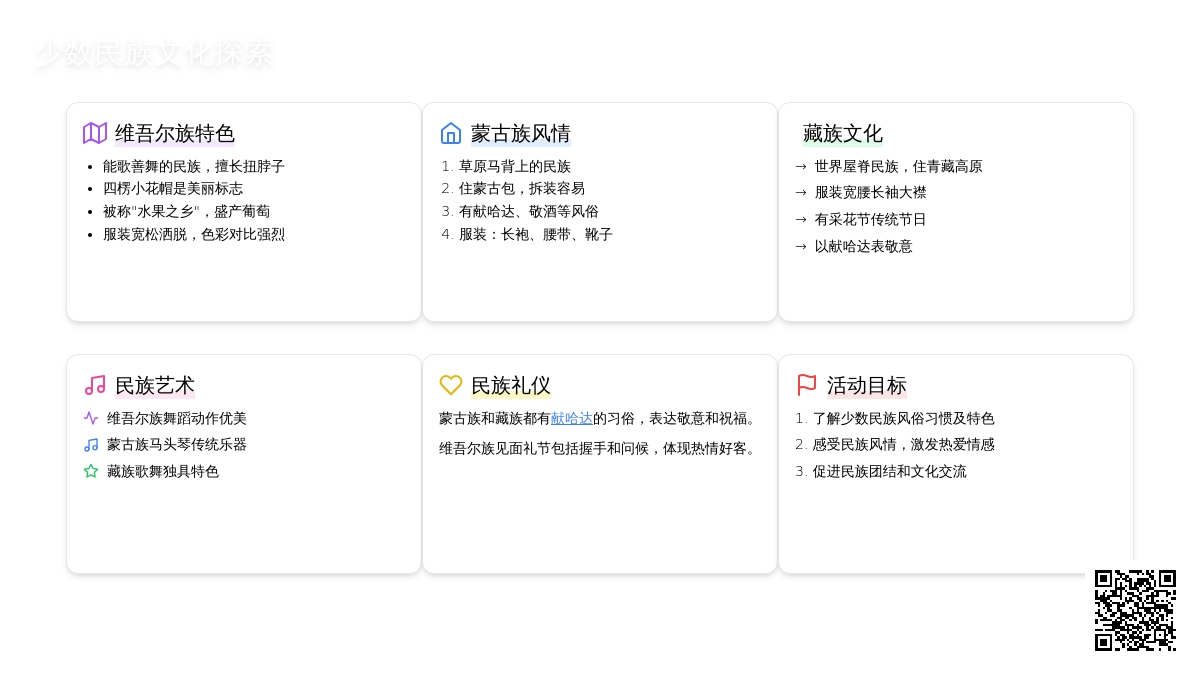The image size is (1200, 675).
Task: Click the pink music icon beside 民族艺术
Action: click(x=95, y=385)
